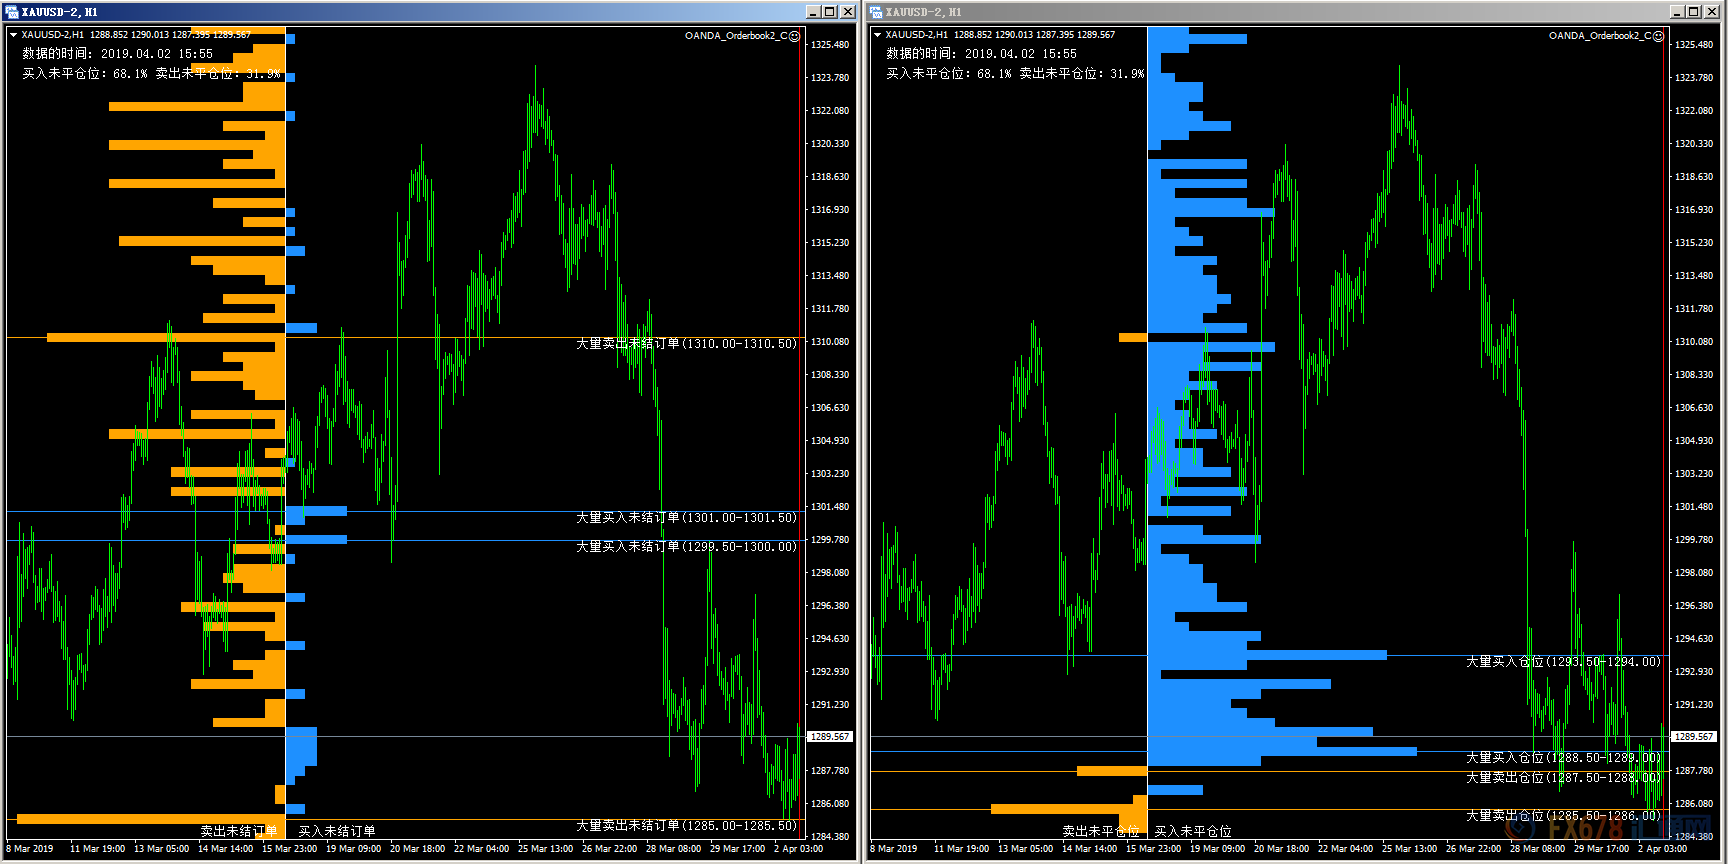1729x864 pixels.
Task: Click 19 Mar 09:00 on the left time axis
Action: pyautogui.click(x=353, y=849)
